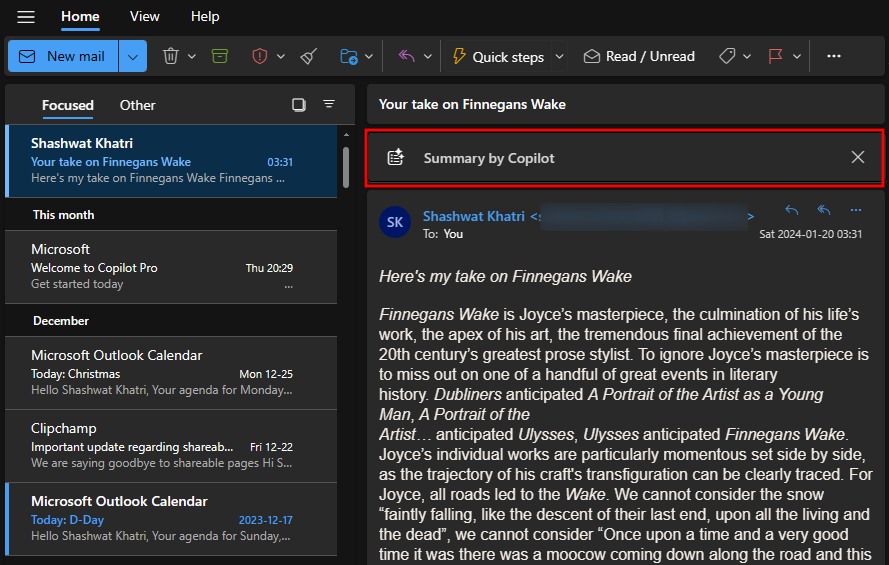The image size is (889, 565).
Task: Open more actions ellipsis in message header
Action: (856, 210)
